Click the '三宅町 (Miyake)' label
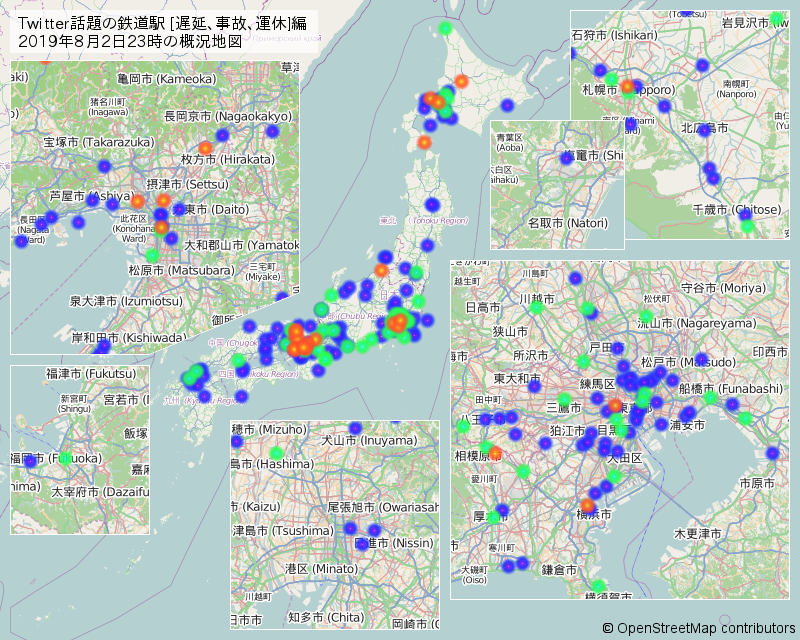 (263, 272)
